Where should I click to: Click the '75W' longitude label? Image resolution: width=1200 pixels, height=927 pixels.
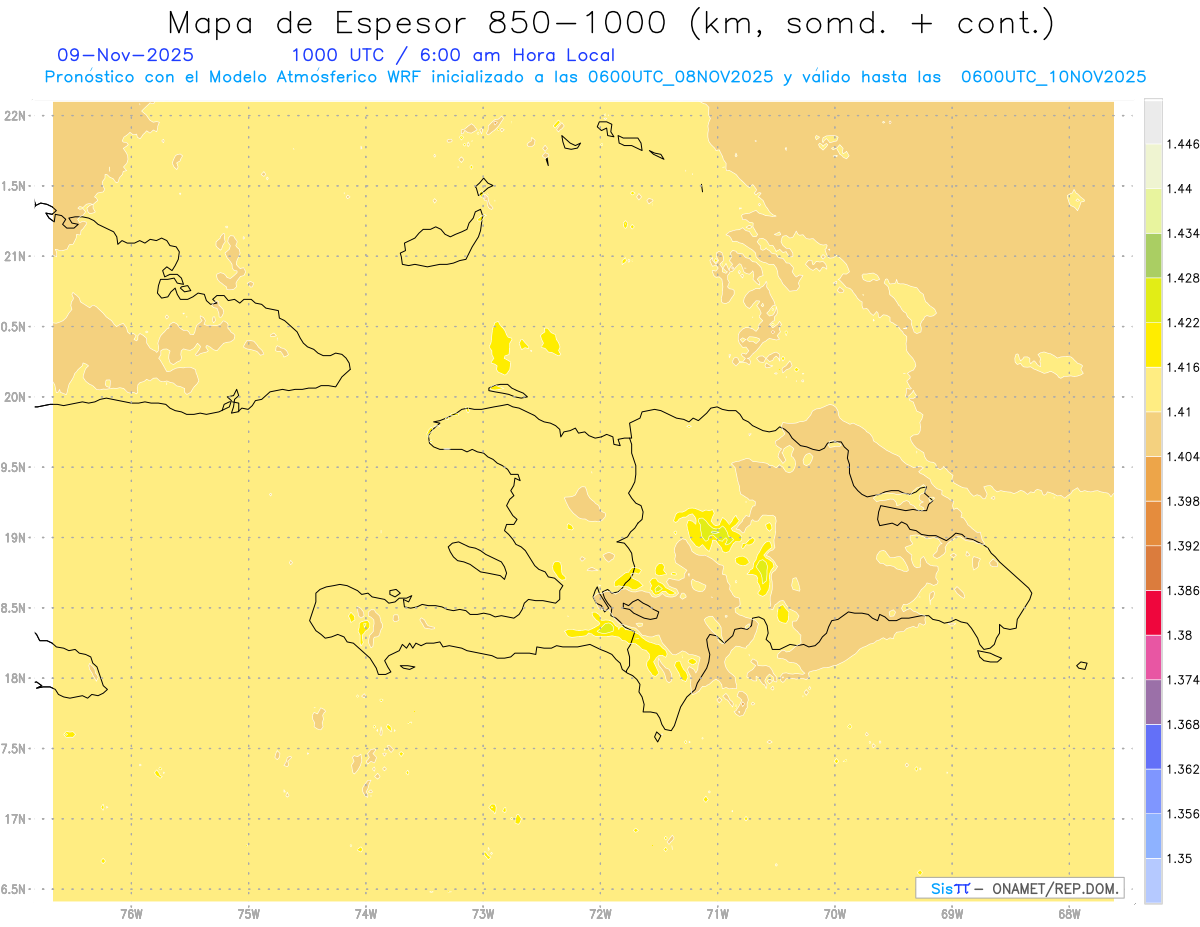coord(249,914)
